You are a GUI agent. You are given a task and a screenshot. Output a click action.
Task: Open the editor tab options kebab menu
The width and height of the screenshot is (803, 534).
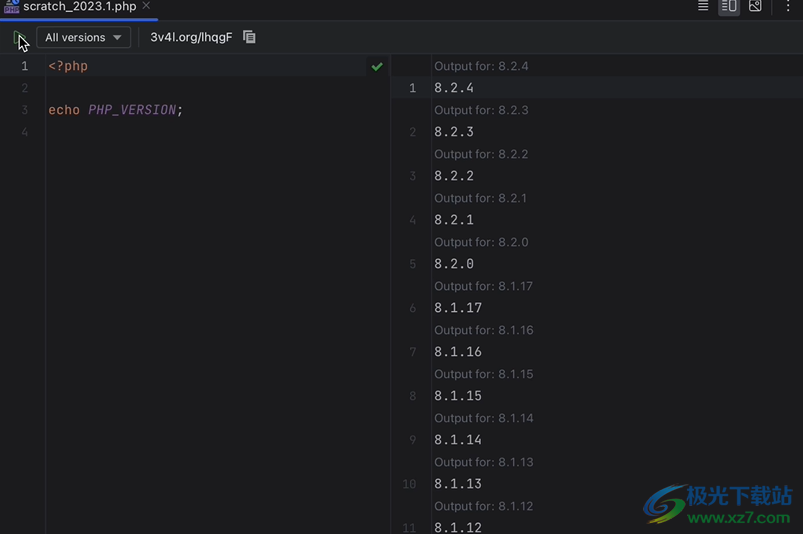tap(788, 6)
